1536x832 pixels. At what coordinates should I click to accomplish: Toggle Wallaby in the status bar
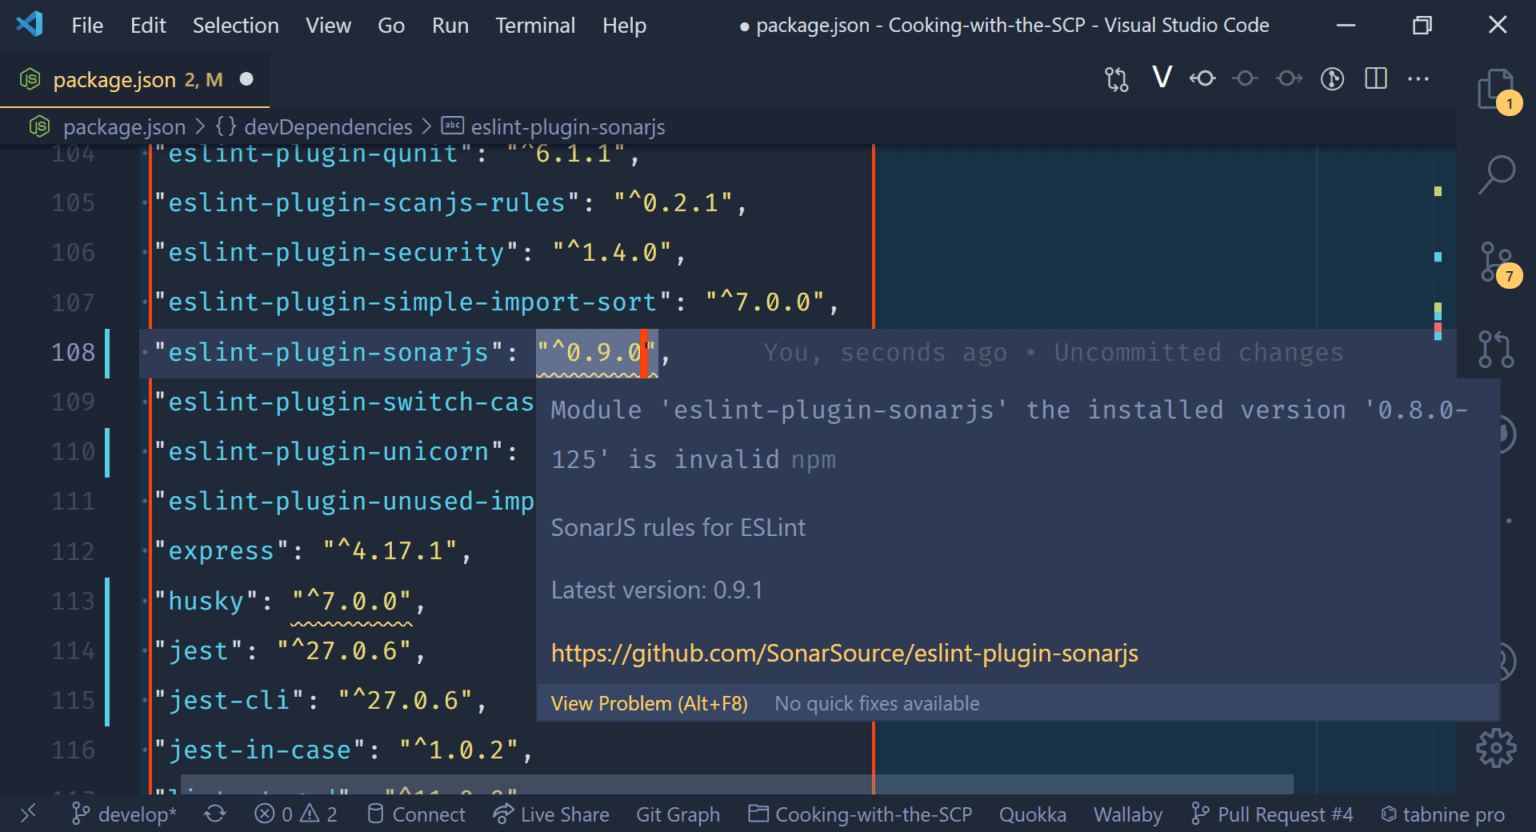point(1128,814)
